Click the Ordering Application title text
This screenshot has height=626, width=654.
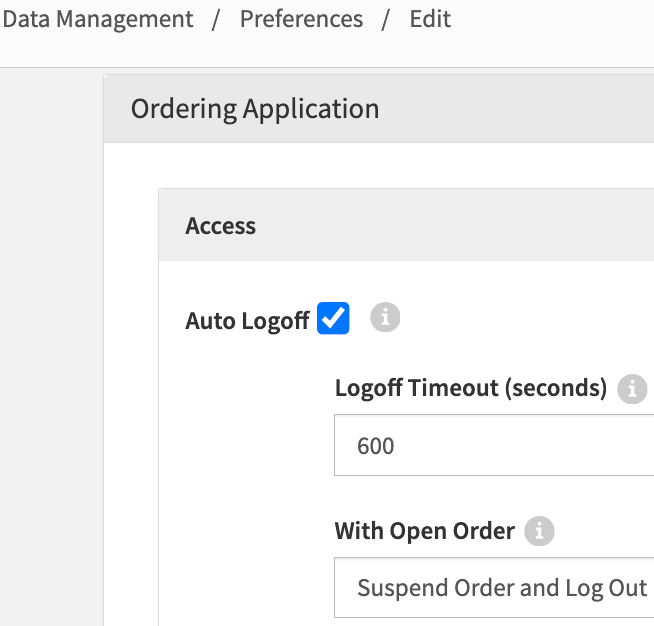click(x=255, y=109)
